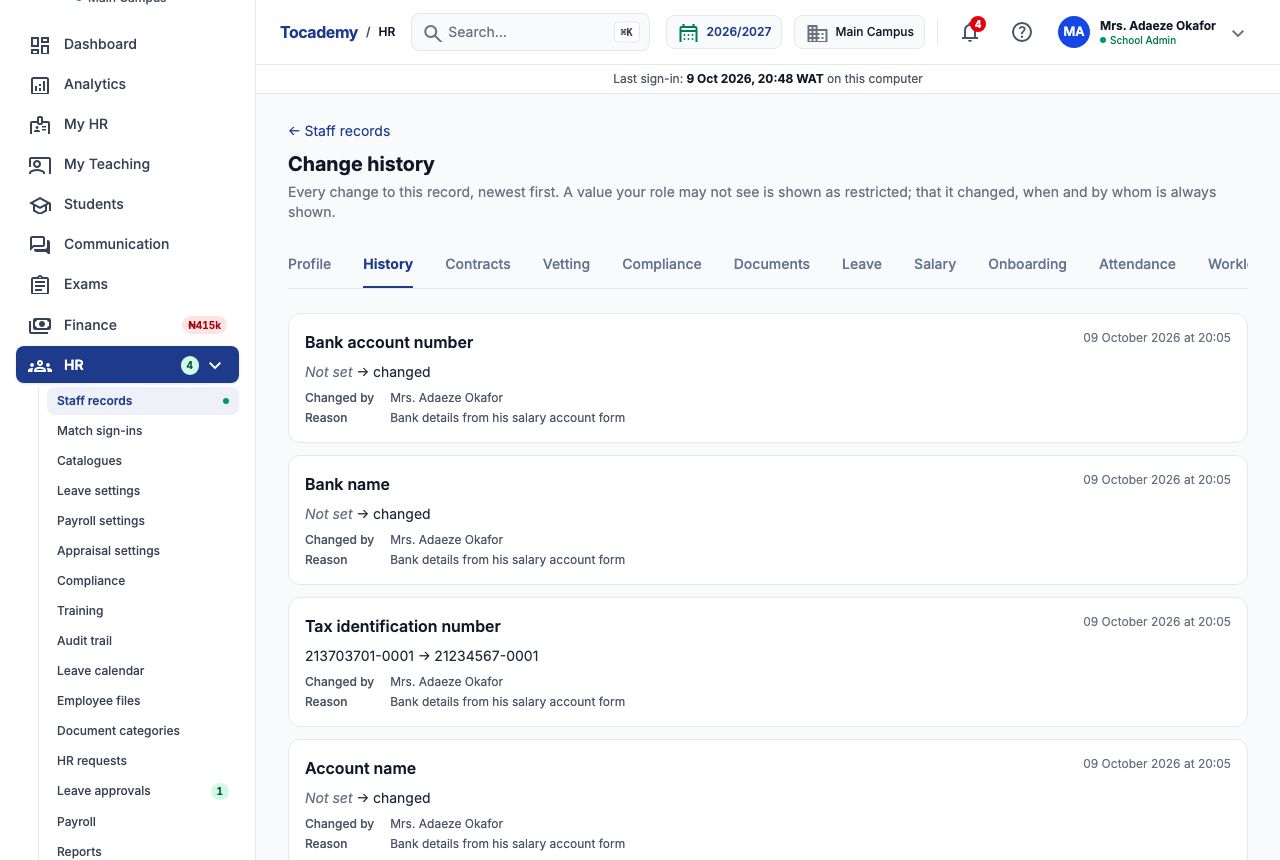Image resolution: width=1280 pixels, height=860 pixels.
Task: Open the help question mark icon
Action: tap(1022, 32)
